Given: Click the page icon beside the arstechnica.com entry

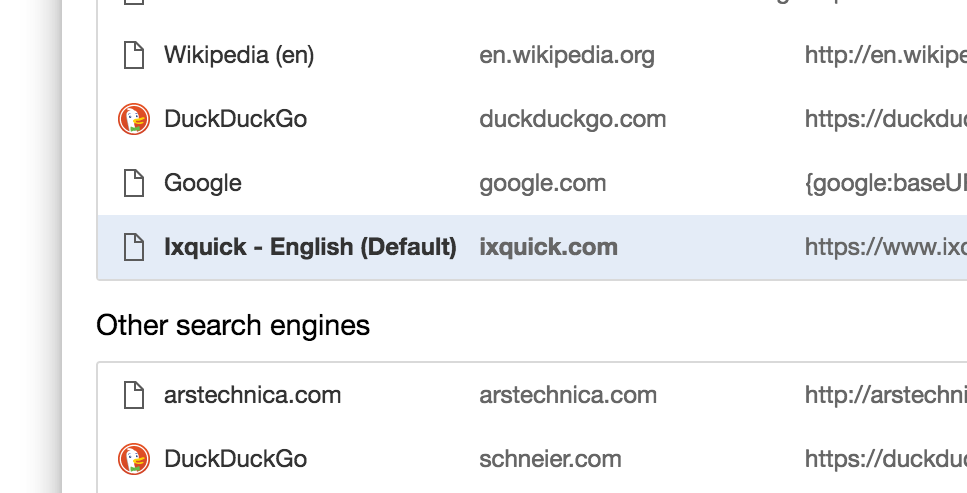Looking at the screenshot, I should pos(134,395).
